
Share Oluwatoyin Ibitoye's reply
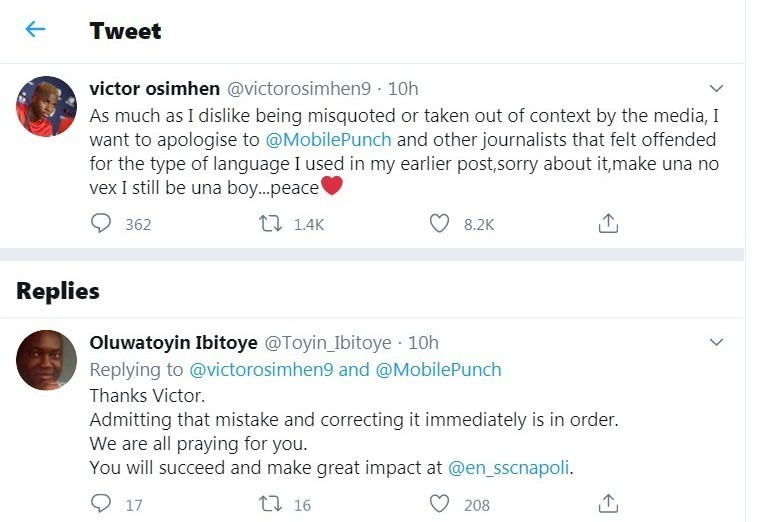coord(607,504)
